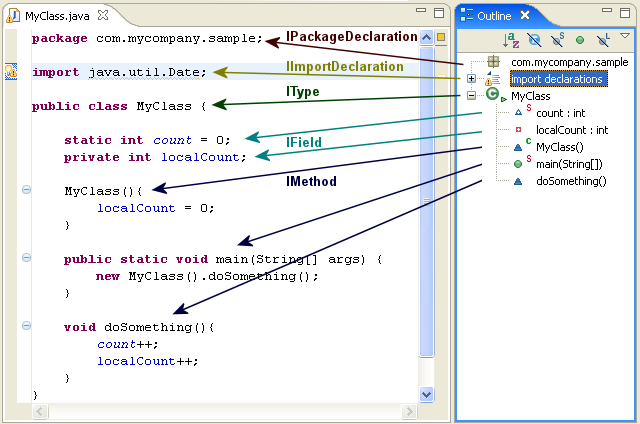
Task: Collapse the doSomething() method fold marker
Action: click(26, 326)
